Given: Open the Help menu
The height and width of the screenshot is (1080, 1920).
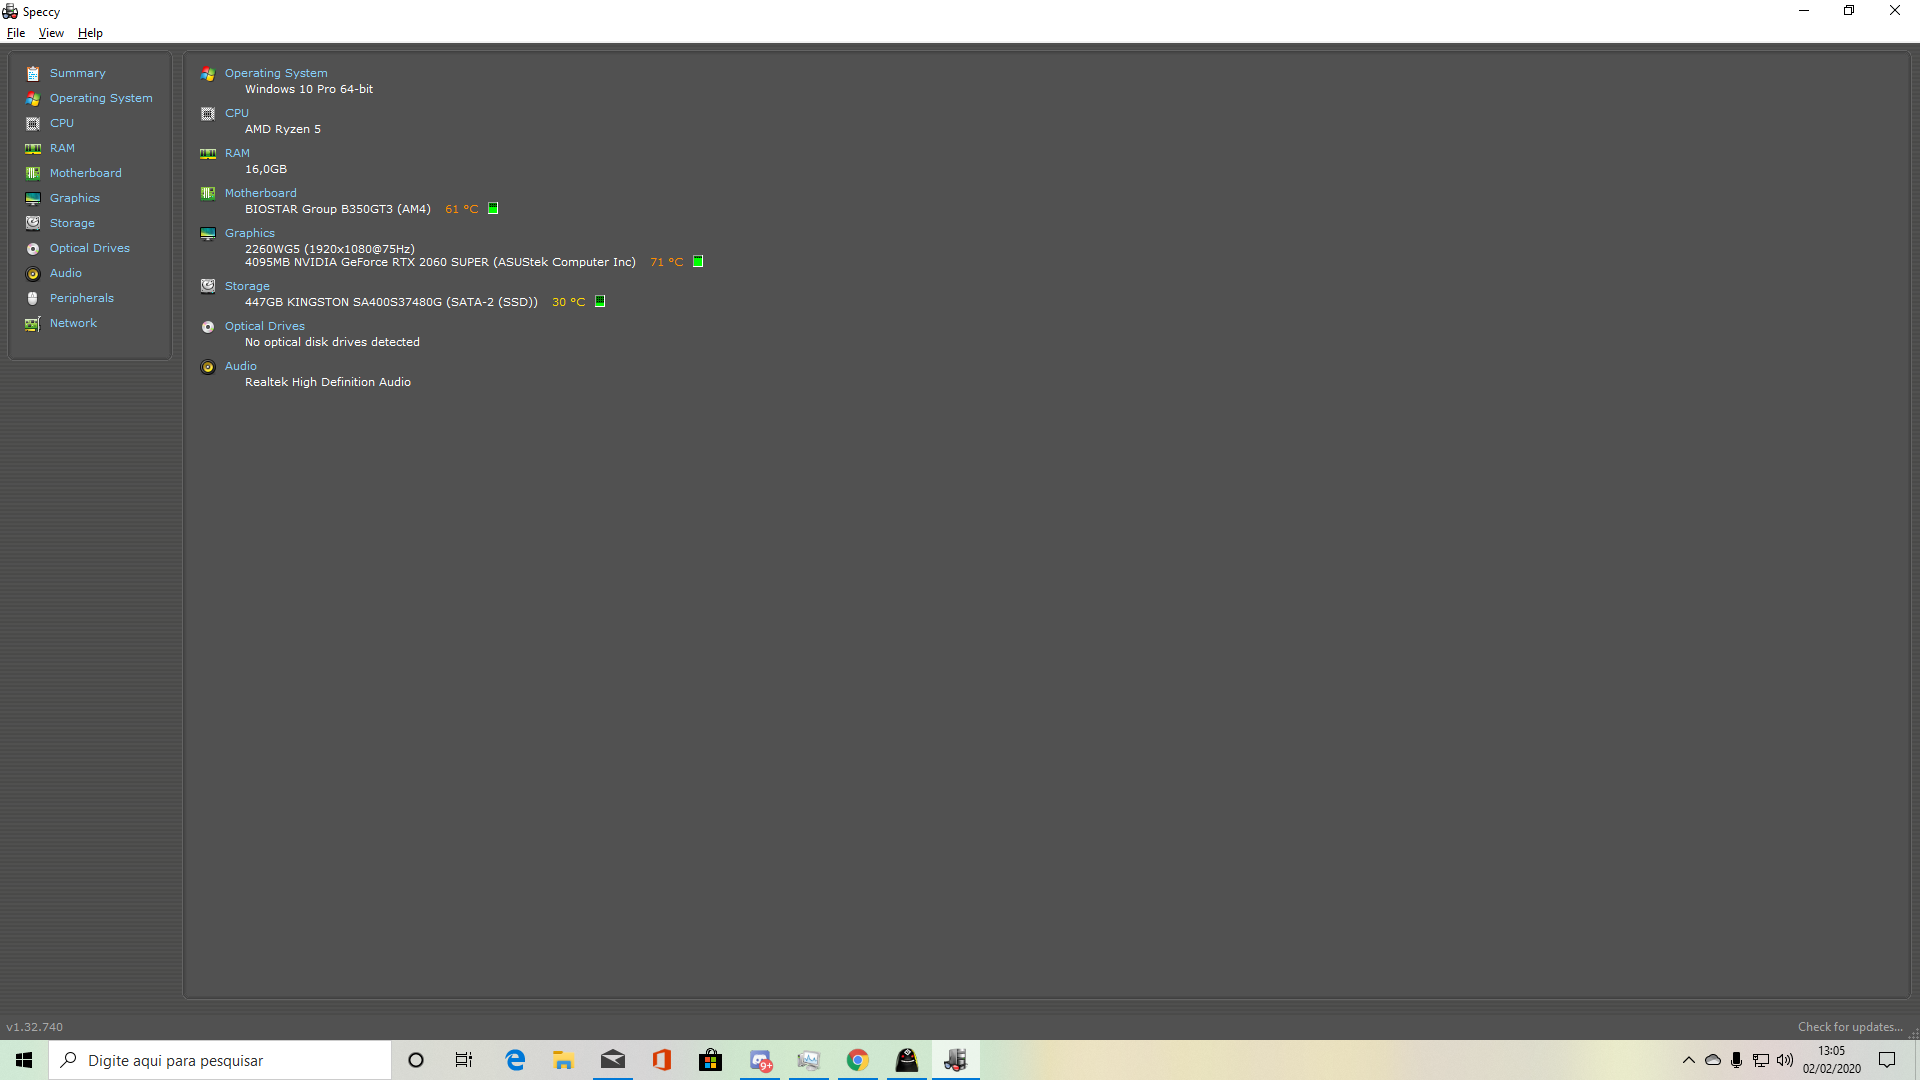Looking at the screenshot, I should pyautogui.click(x=90, y=33).
